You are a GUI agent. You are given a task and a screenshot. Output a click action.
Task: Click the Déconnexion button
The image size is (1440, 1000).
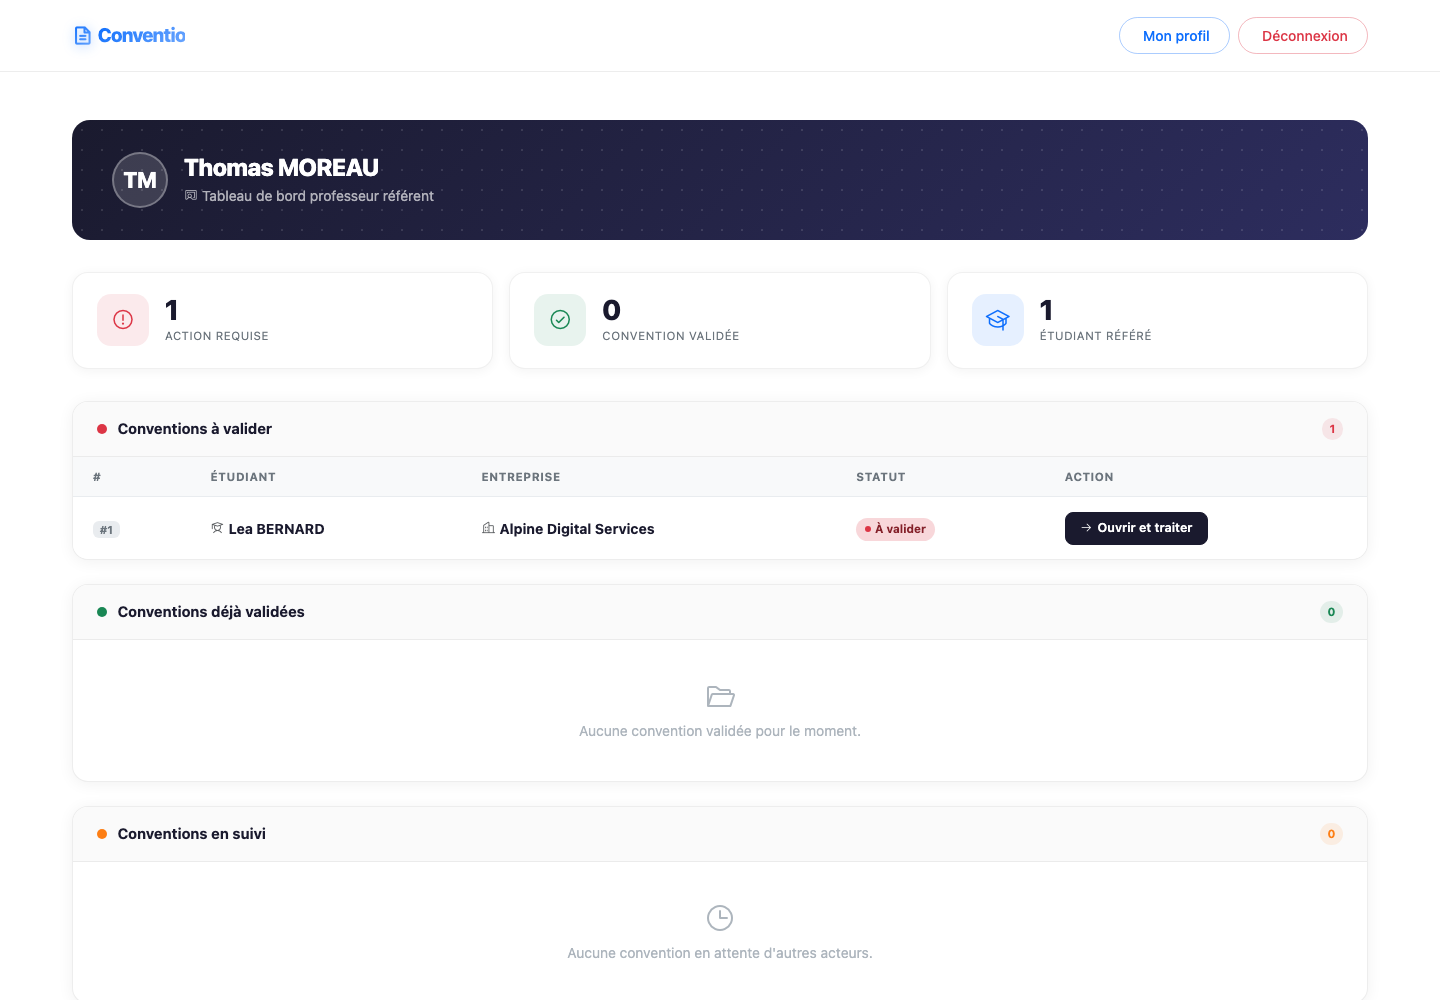tap(1303, 36)
